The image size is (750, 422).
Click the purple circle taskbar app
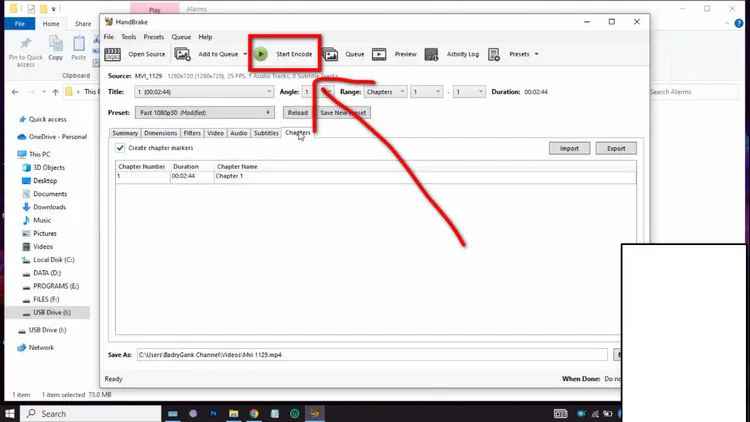click(193, 413)
